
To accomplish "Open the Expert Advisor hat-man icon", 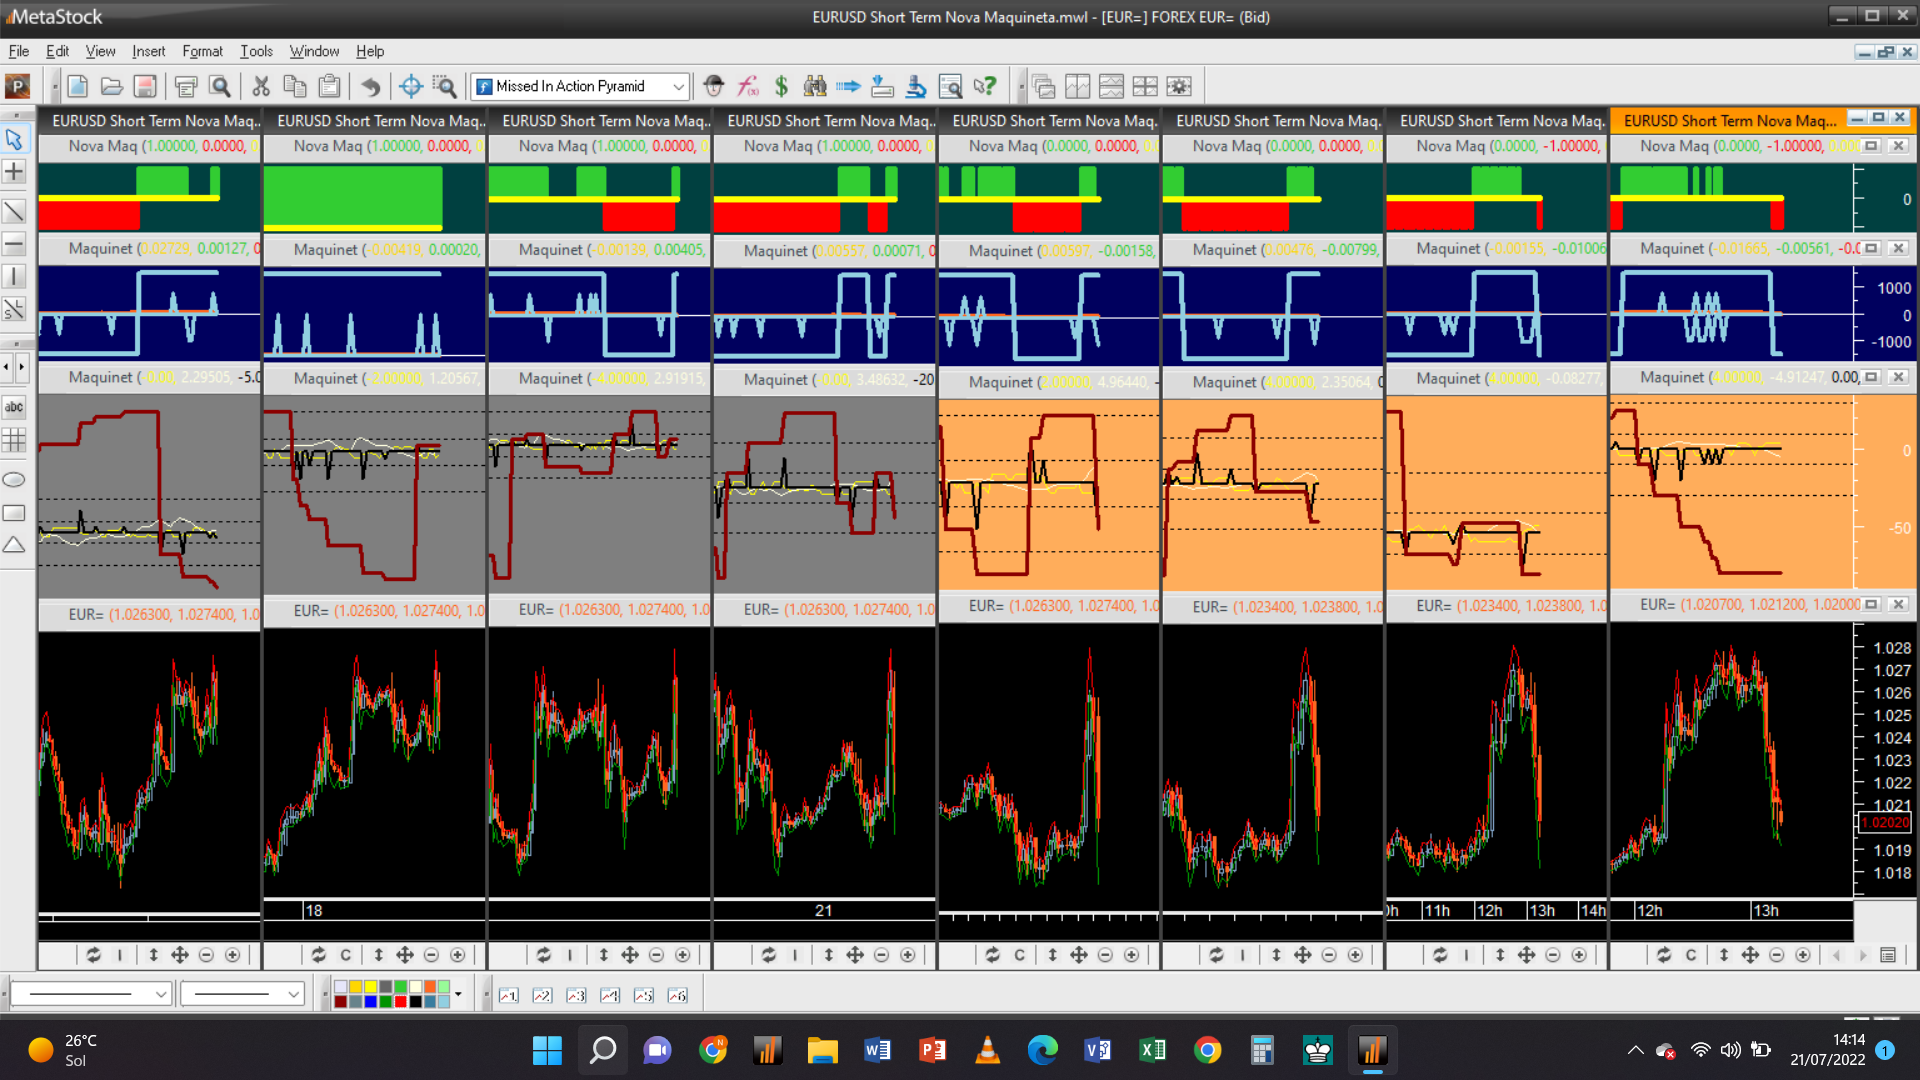I will 713,86.
